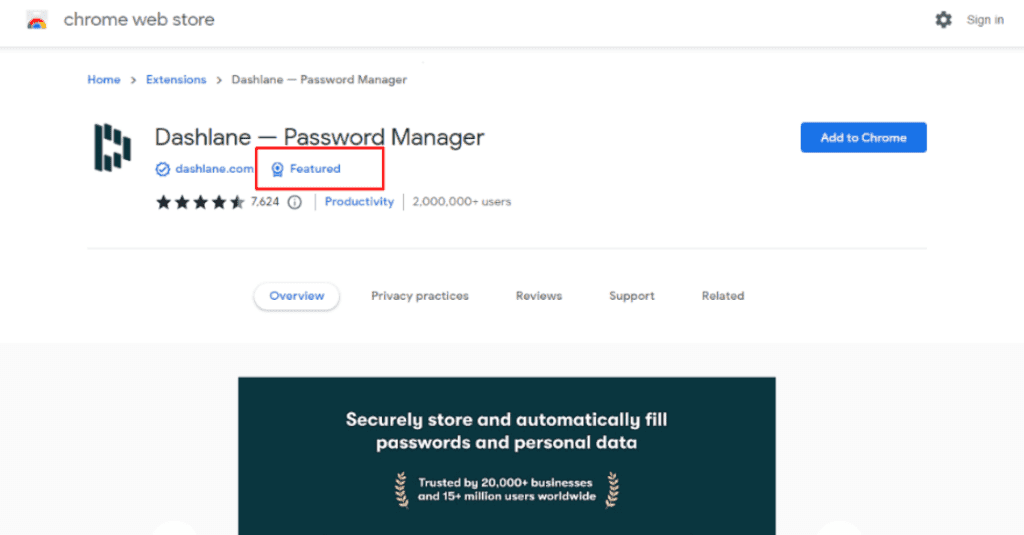Click the star rating row

(200, 202)
